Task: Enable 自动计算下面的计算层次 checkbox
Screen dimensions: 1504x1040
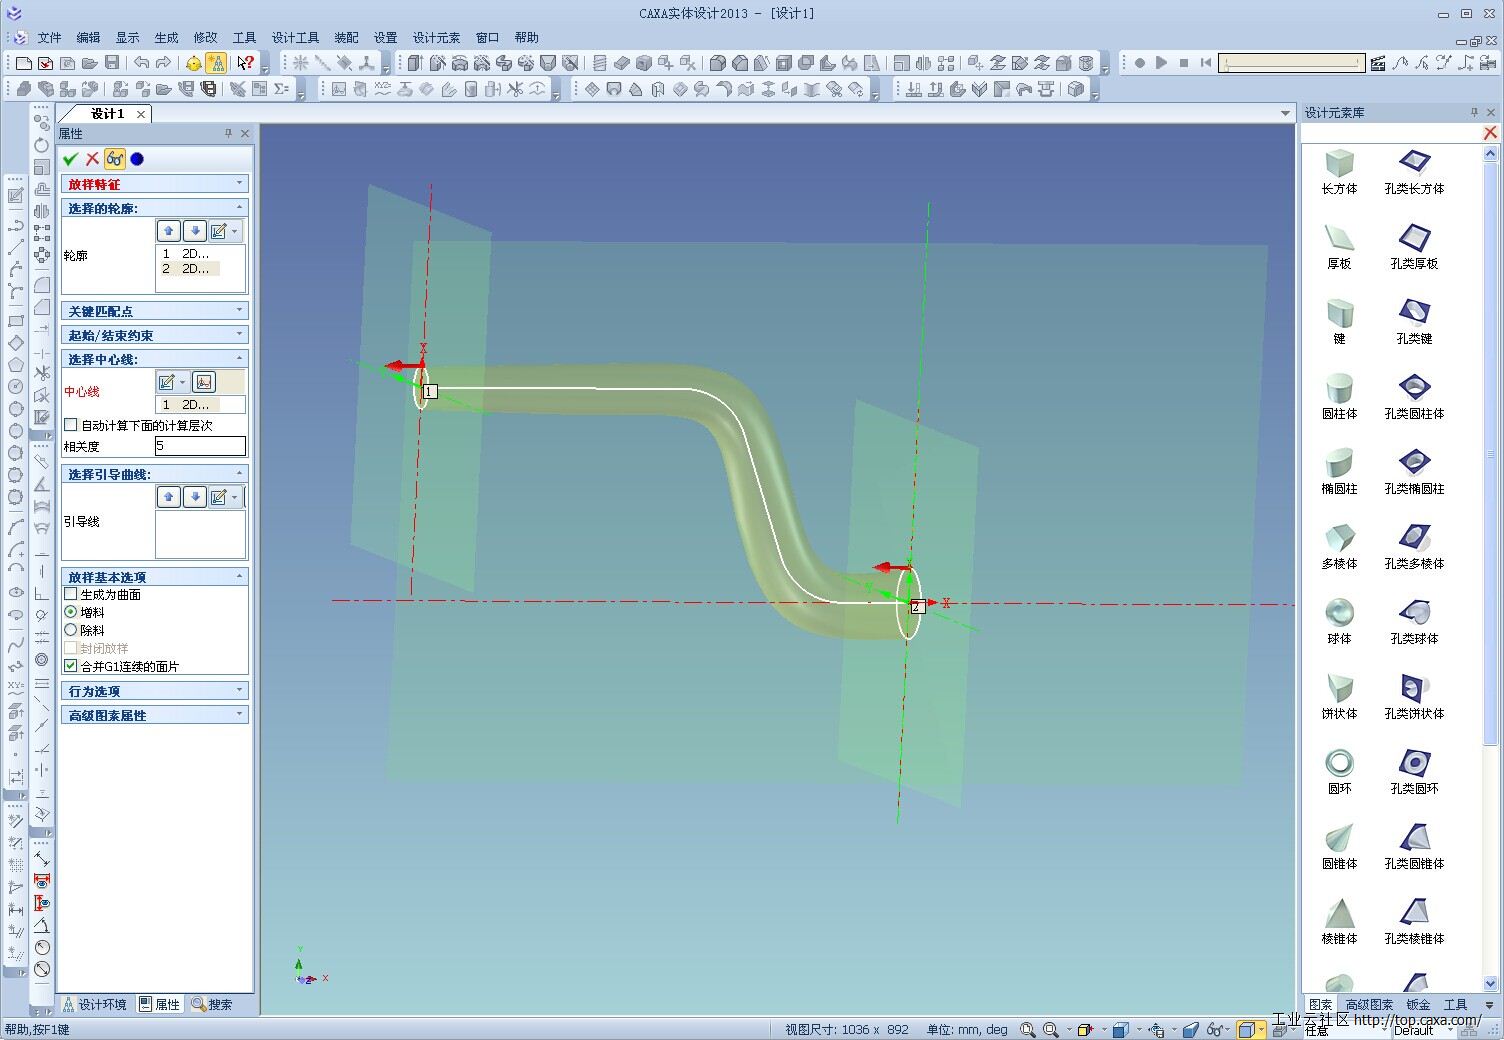Action: click(x=71, y=425)
